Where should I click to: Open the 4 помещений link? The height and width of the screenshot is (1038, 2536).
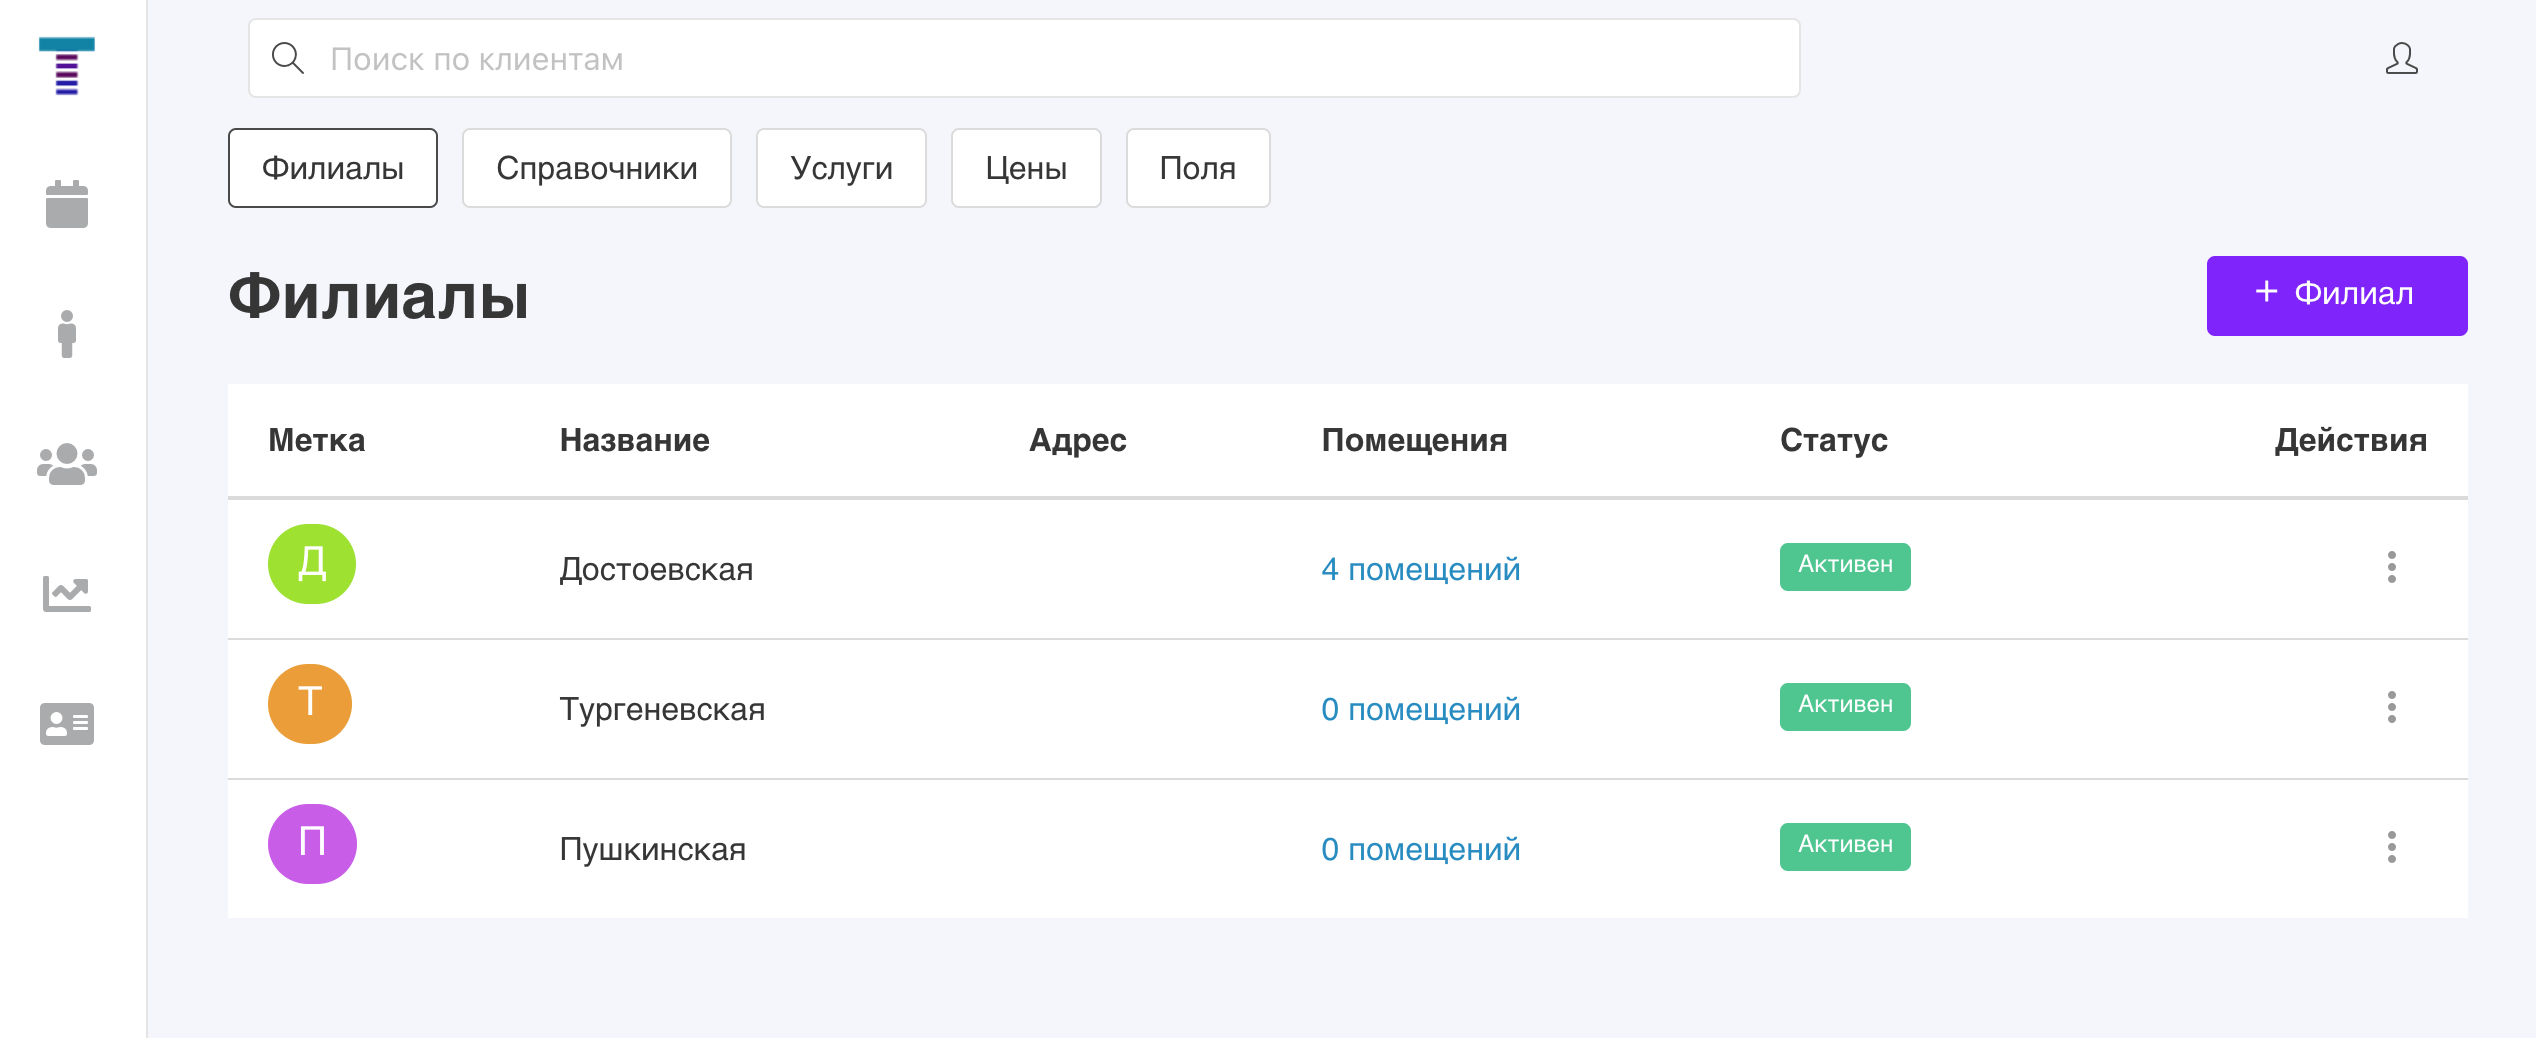coord(1420,569)
